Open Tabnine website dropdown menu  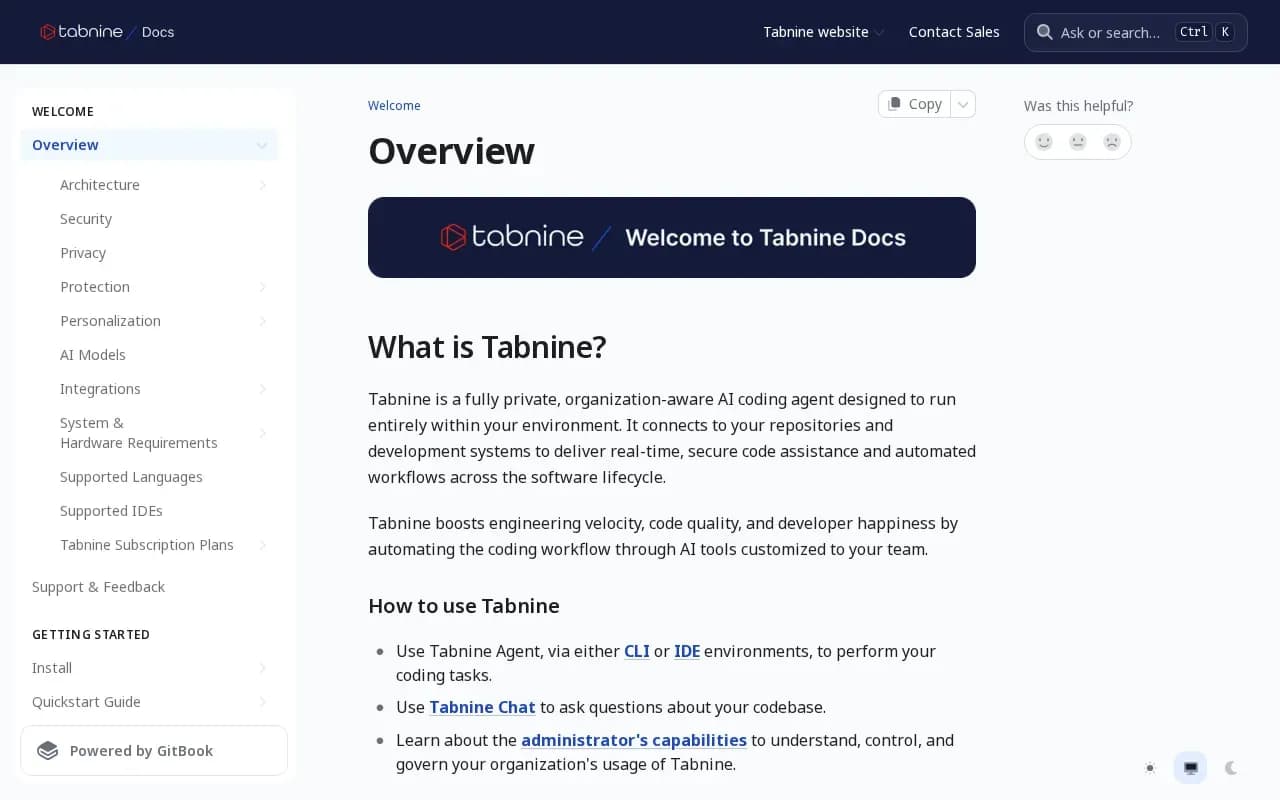click(824, 32)
